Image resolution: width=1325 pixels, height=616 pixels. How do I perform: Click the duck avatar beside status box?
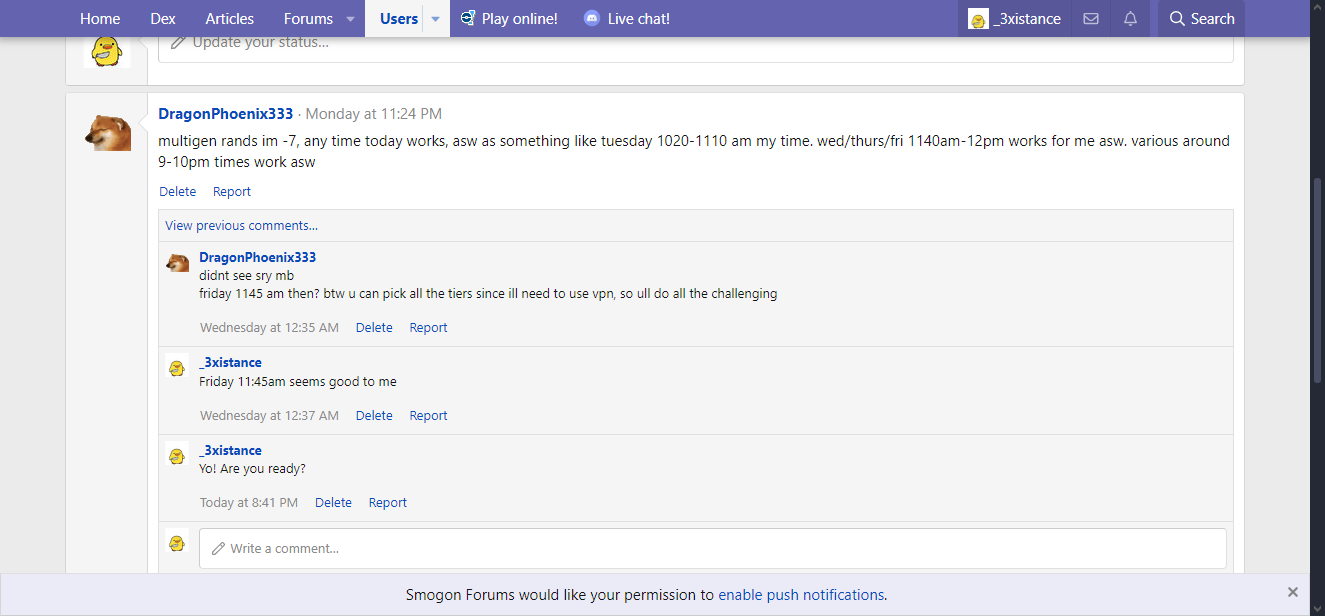click(107, 50)
